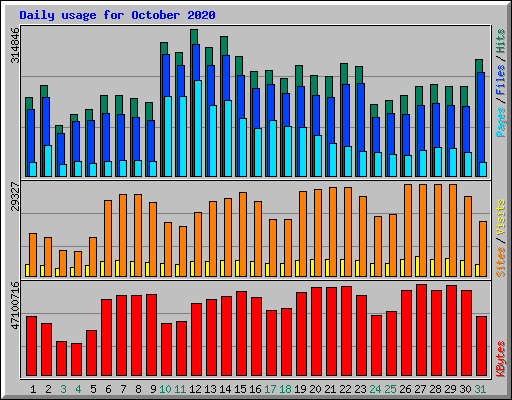The height and width of the screenshot is (400, 512).
Task: Click day label '29' on the x-axis
Action: tap(450, 389)
